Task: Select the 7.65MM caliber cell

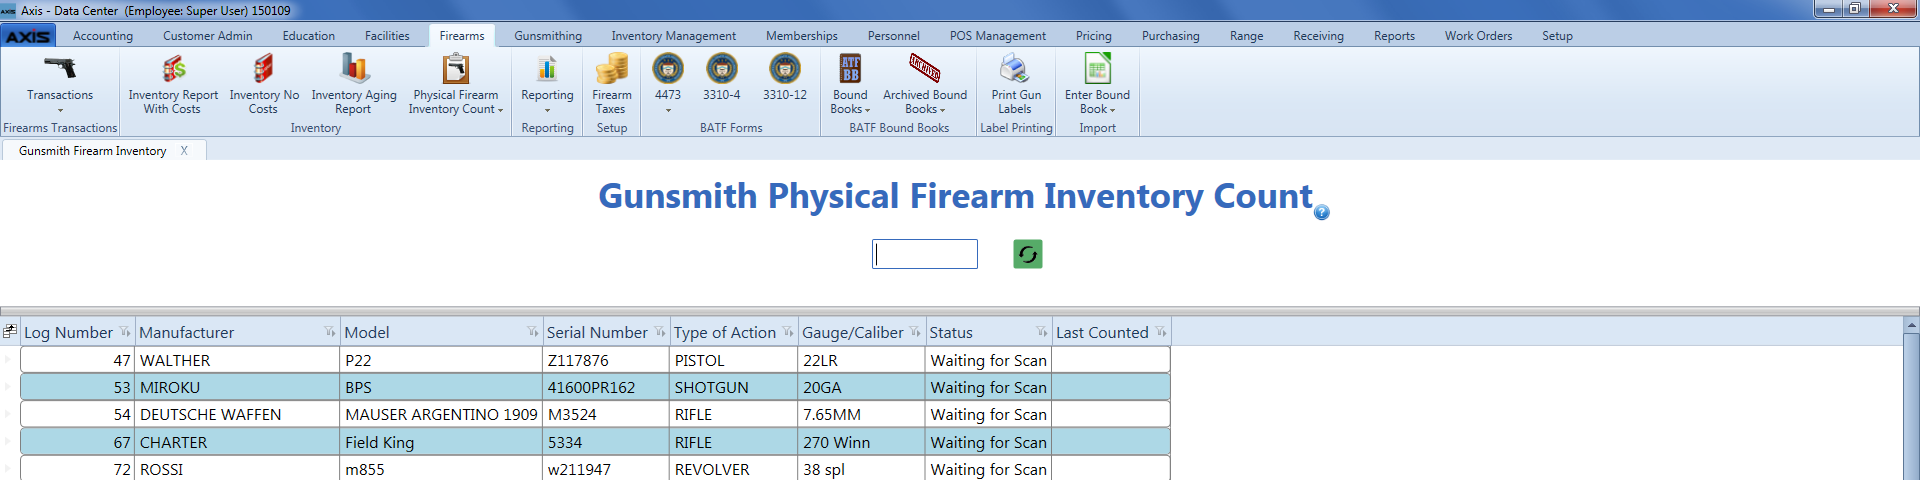Action: point(862,414)
